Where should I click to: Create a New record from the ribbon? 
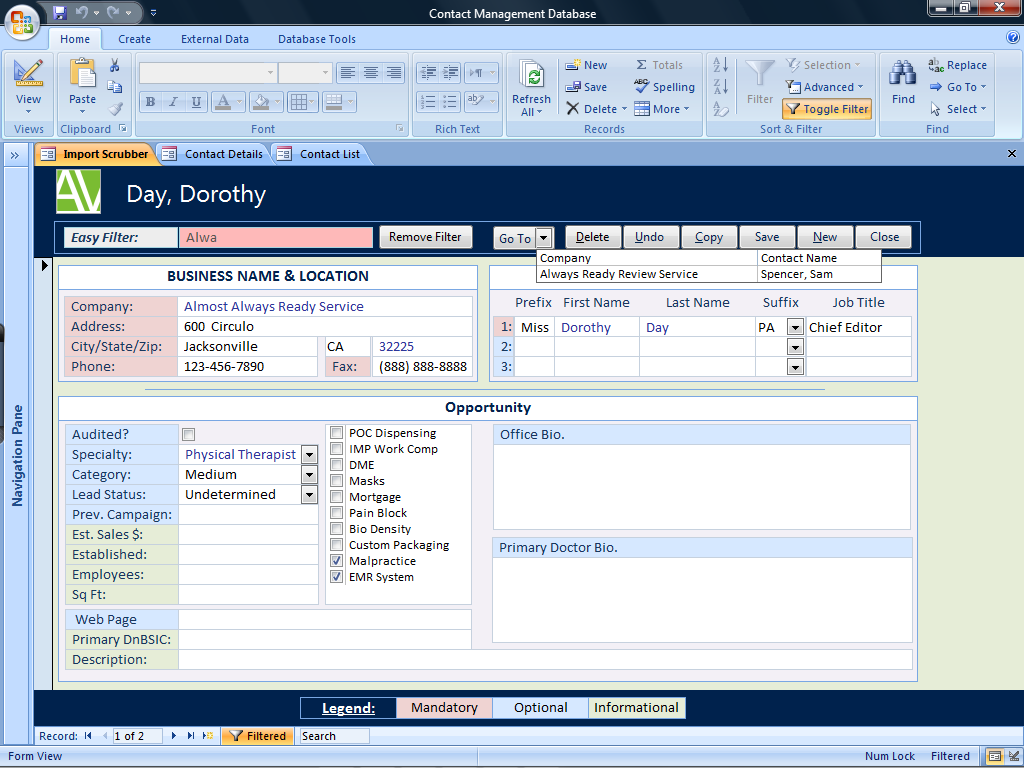(x=586, y=65)
